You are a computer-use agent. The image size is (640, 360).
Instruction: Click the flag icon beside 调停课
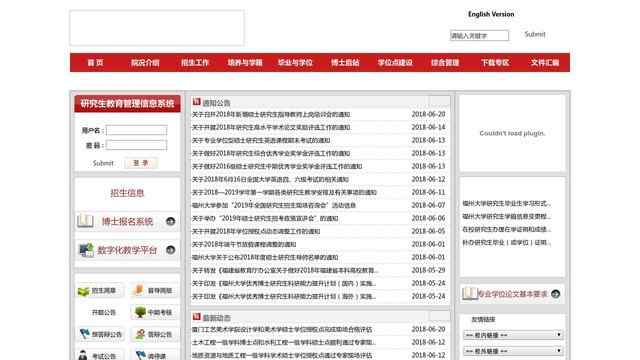click(x=140, y=355)
